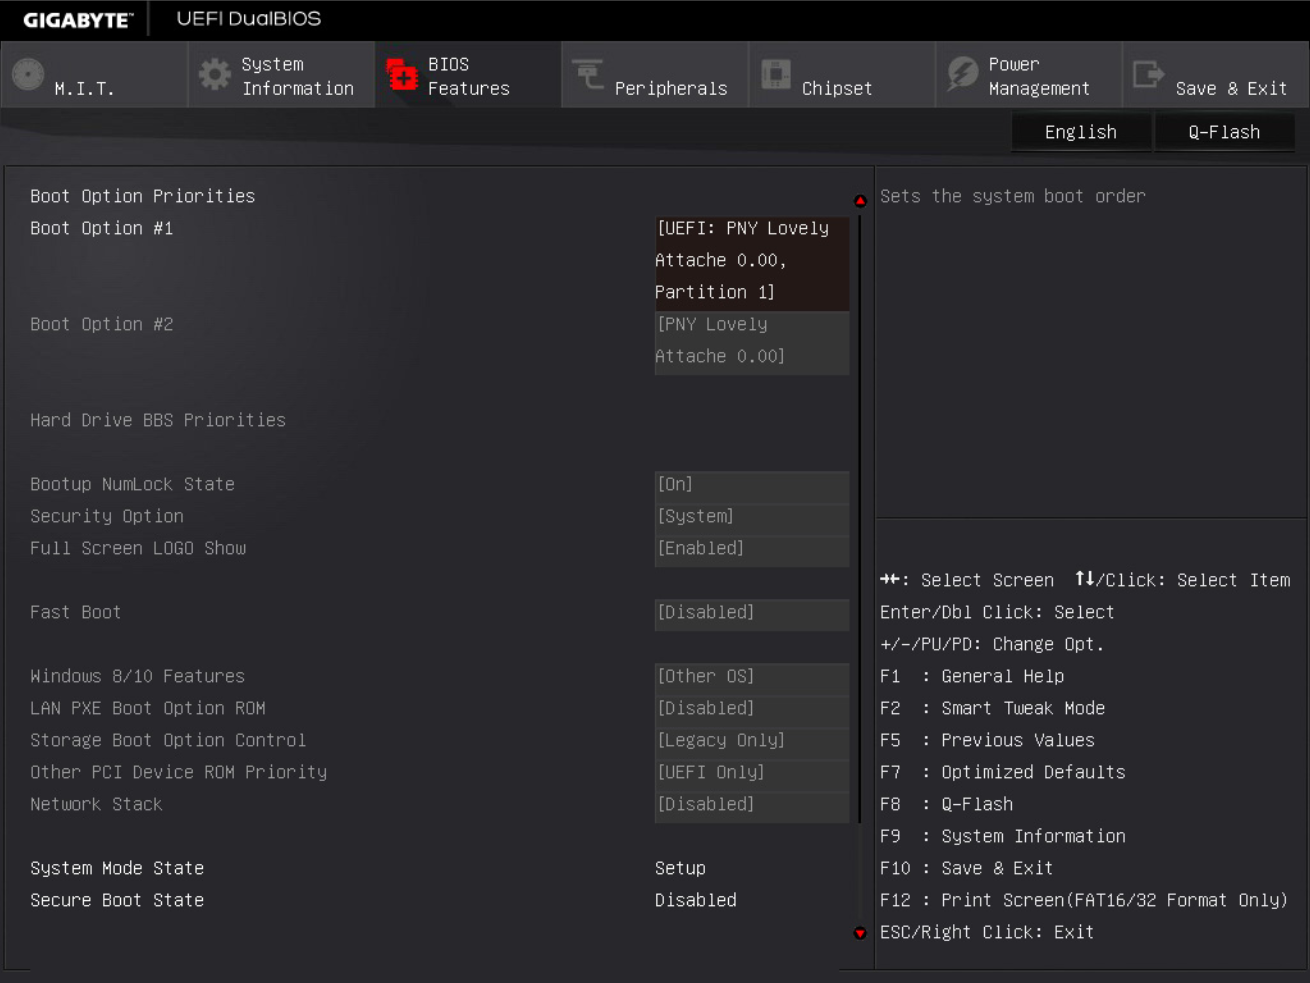
Task: Click the Power Management lightning icon
Action: [x=963, y=73]
